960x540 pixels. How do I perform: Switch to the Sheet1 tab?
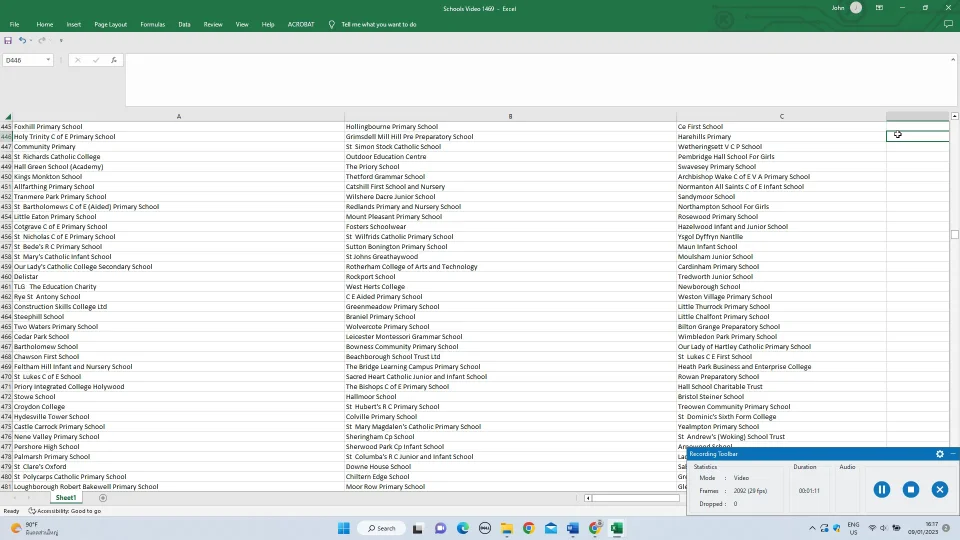(66, 498)
